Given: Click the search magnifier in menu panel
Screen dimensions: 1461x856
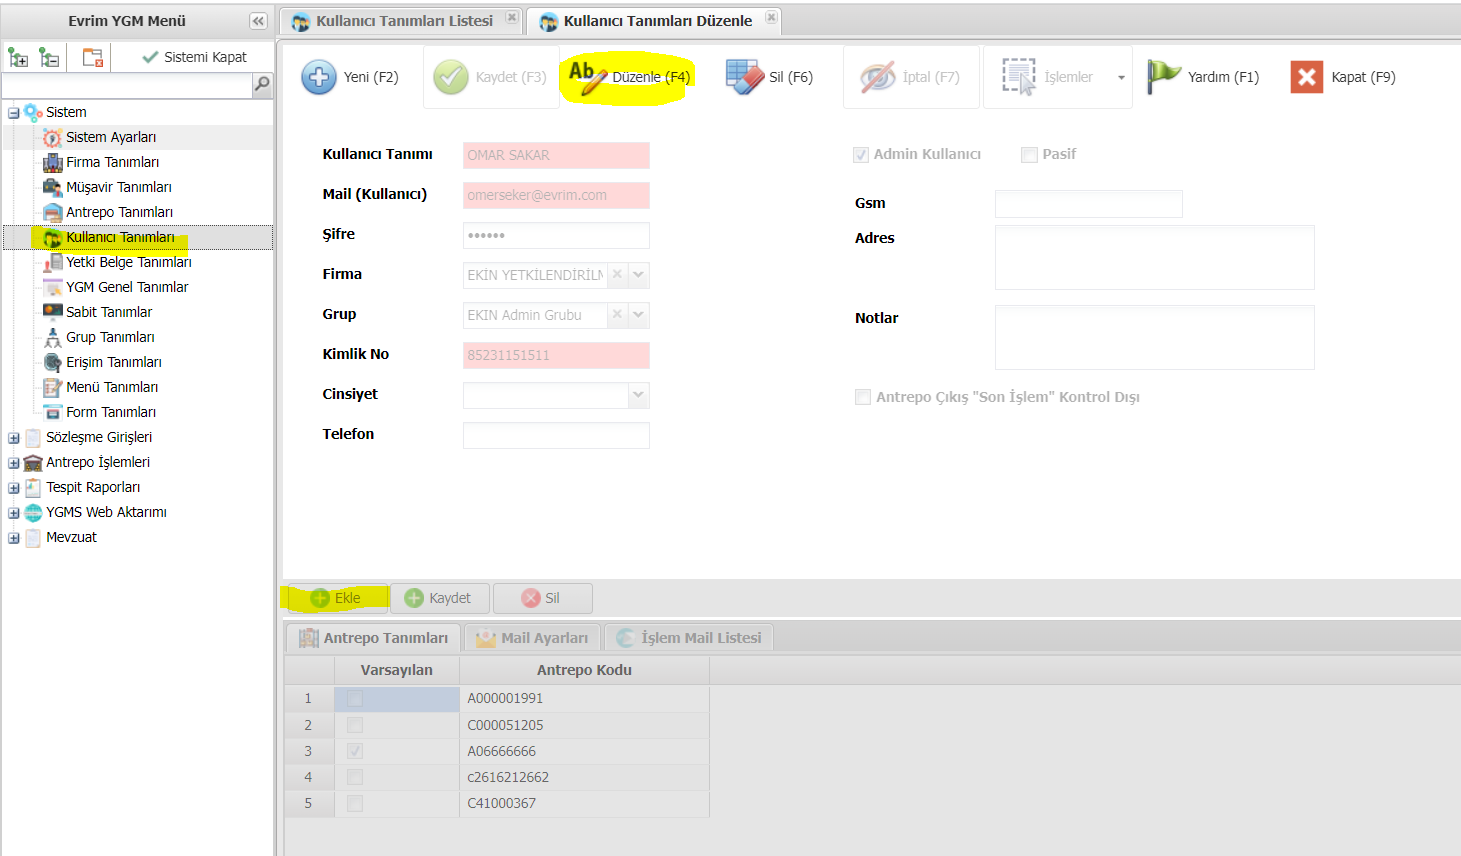Looking at the screenshot, I should pyautogui.click(x=262, y=85).
